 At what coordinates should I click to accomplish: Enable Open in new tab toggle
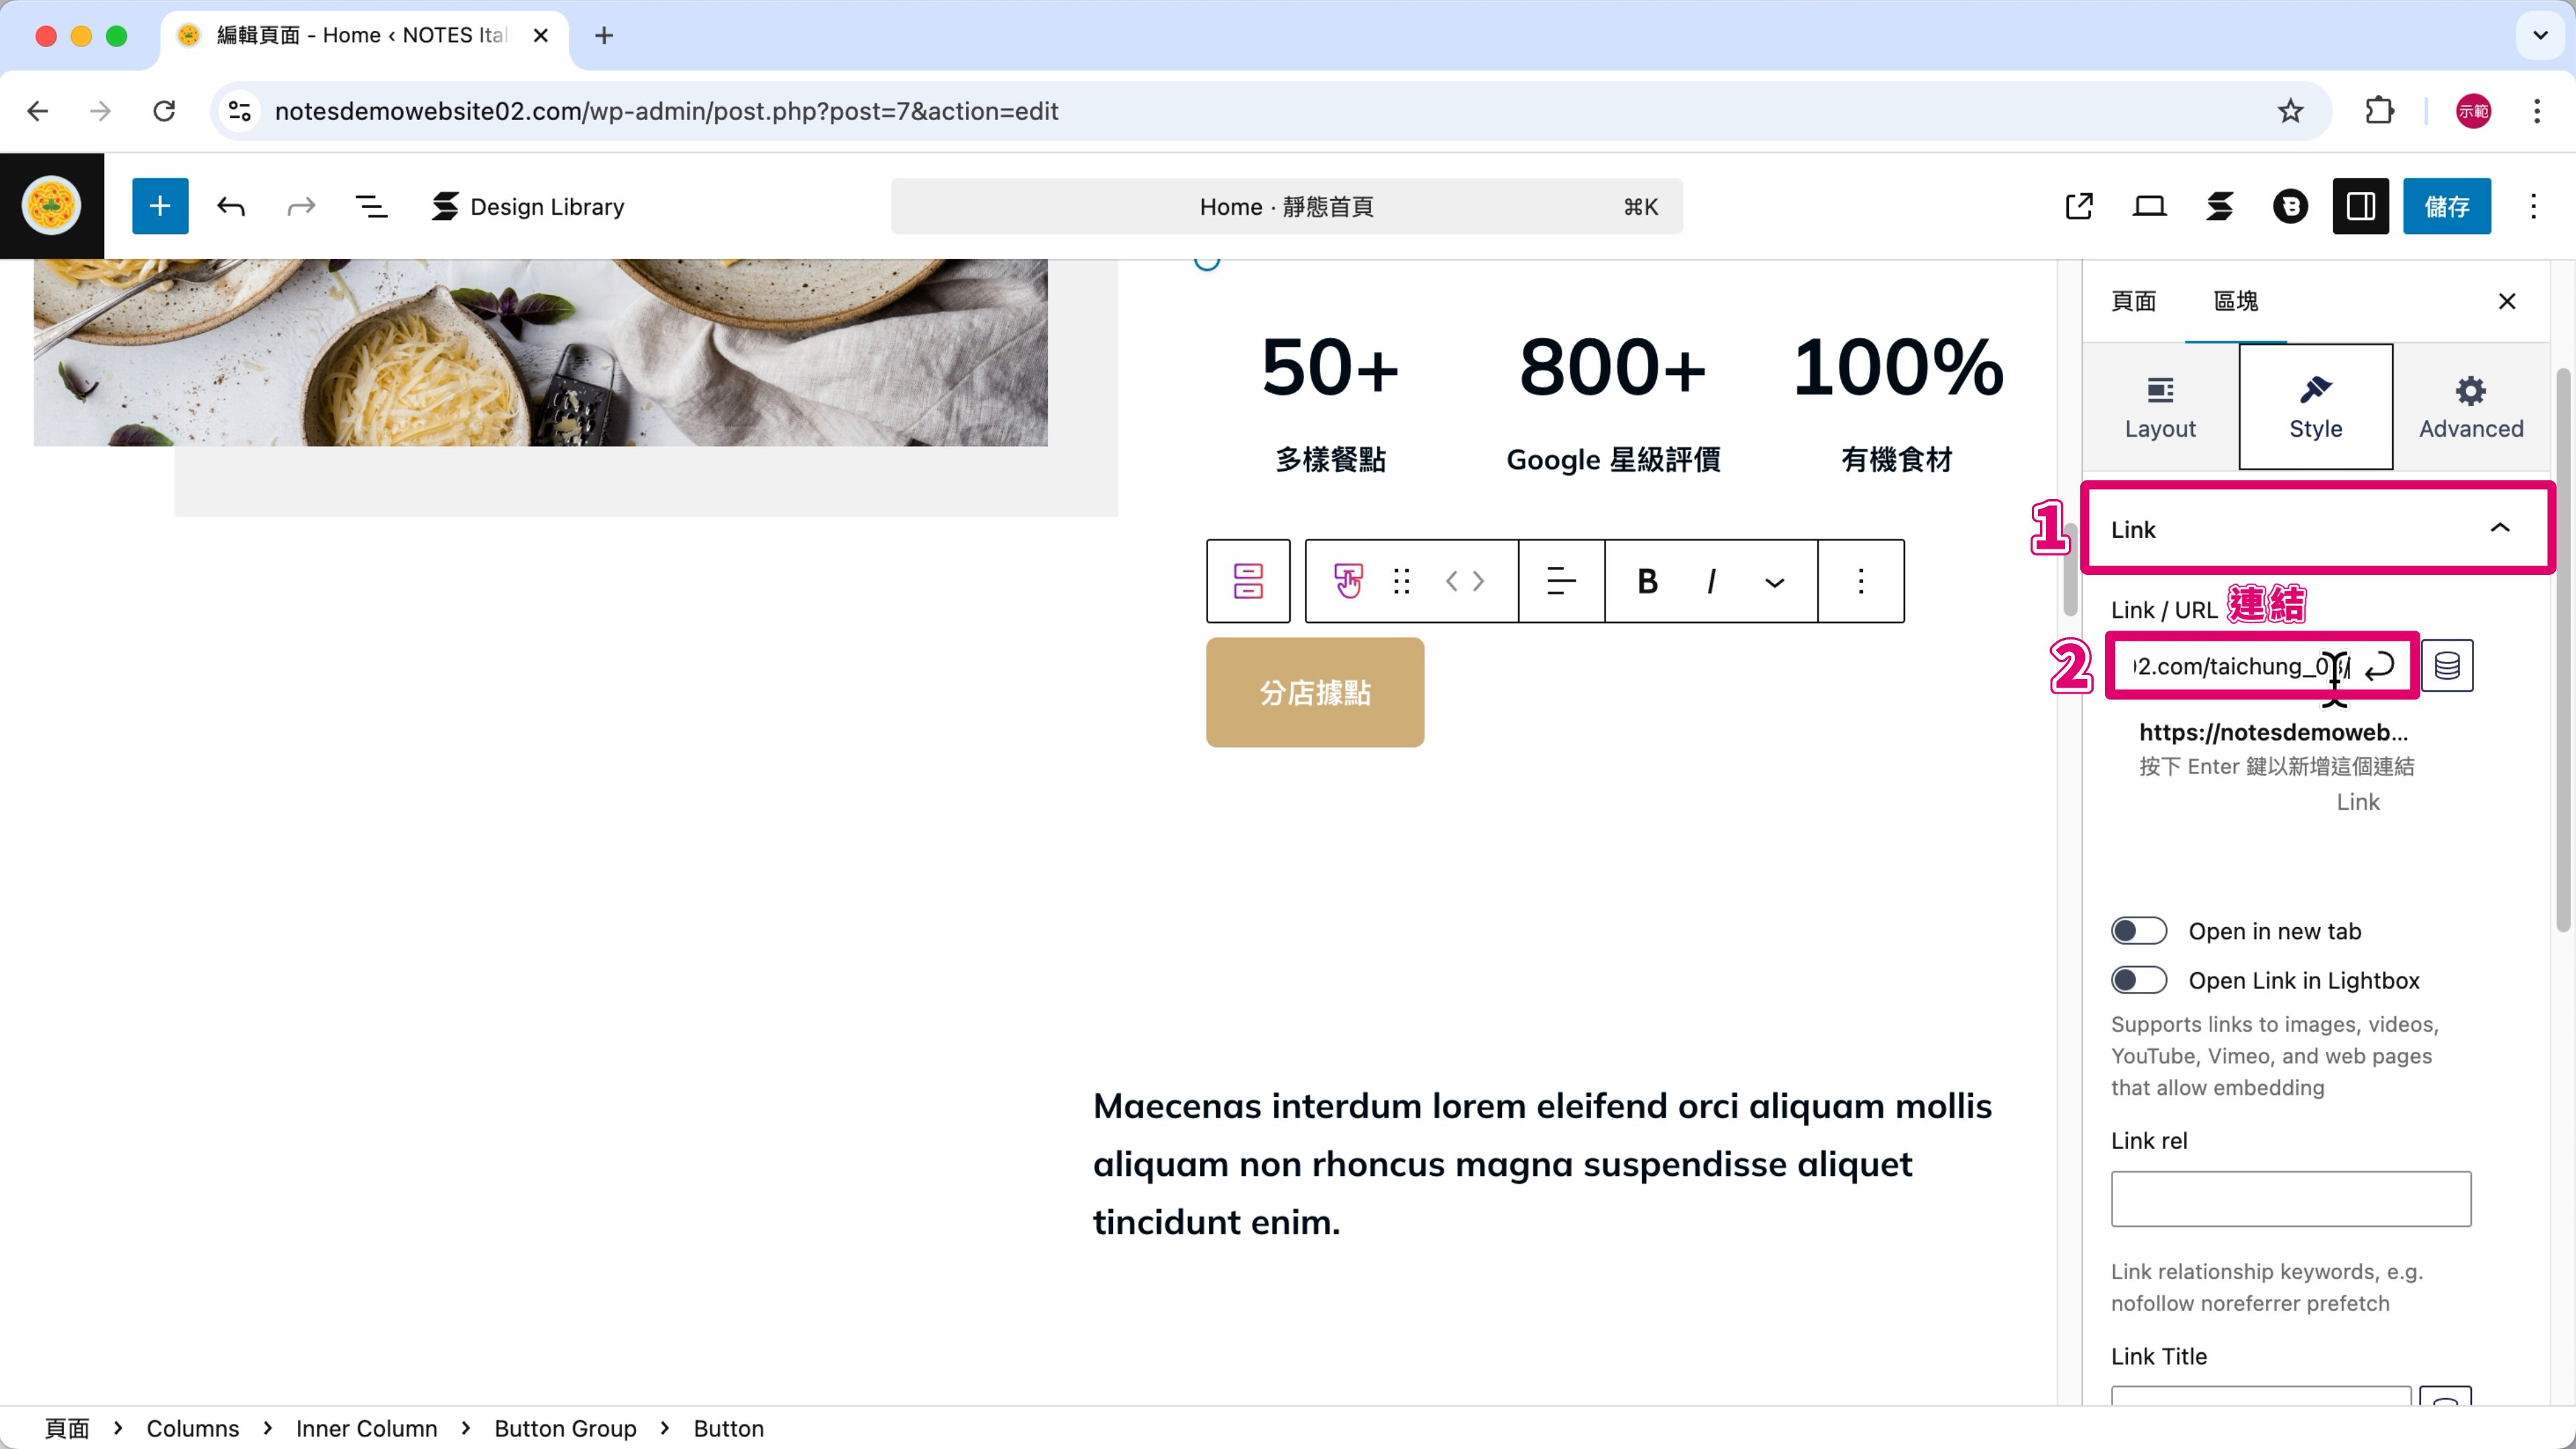click(2138, 931)
